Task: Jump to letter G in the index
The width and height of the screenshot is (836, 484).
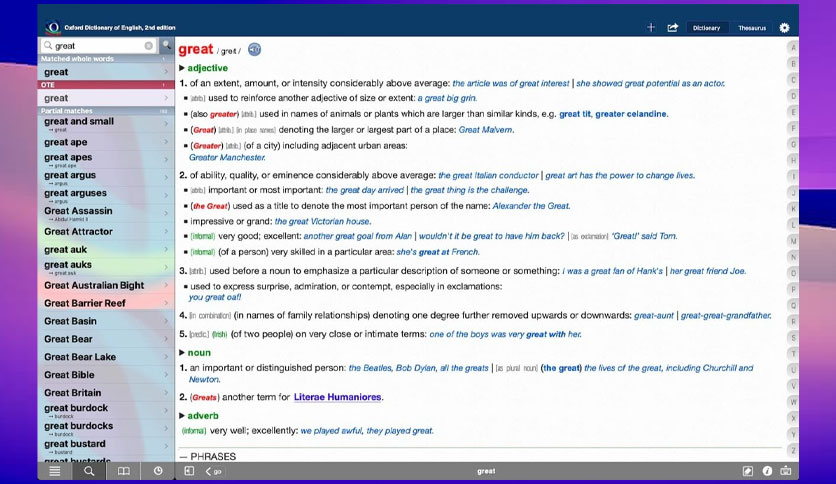Action: tap(793, 144)
